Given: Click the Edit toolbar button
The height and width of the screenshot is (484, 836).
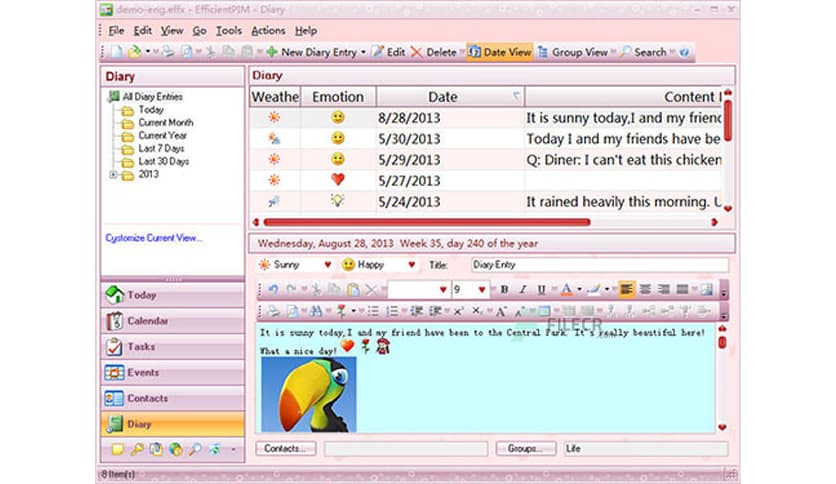Looking at the screenshot, I should tap(389, 52).
